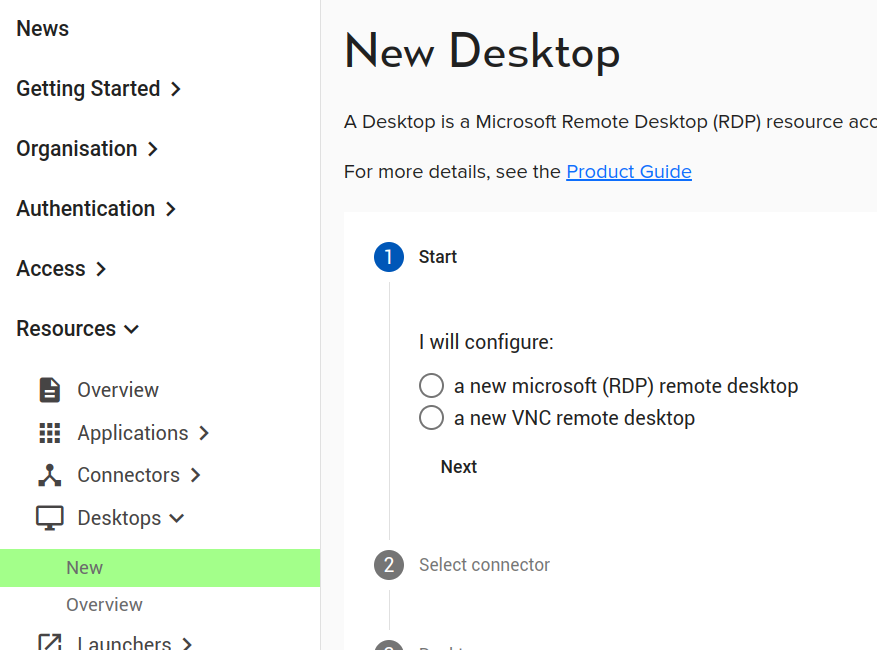
Task: Click the step 2 circle icon
Action: tap(389, 565)
